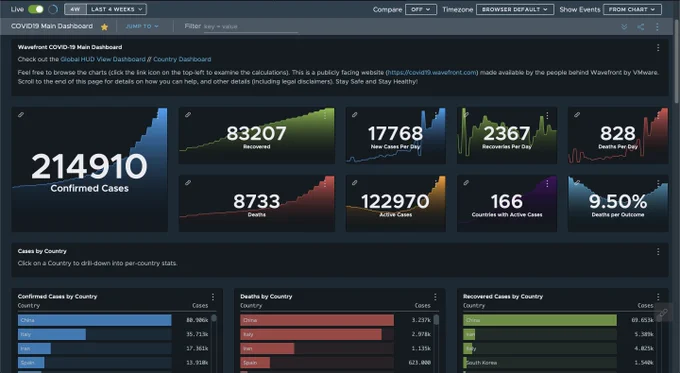
Task: Open kebab menu on New Cases Per Day chart
Action: [x=436, y=115]
